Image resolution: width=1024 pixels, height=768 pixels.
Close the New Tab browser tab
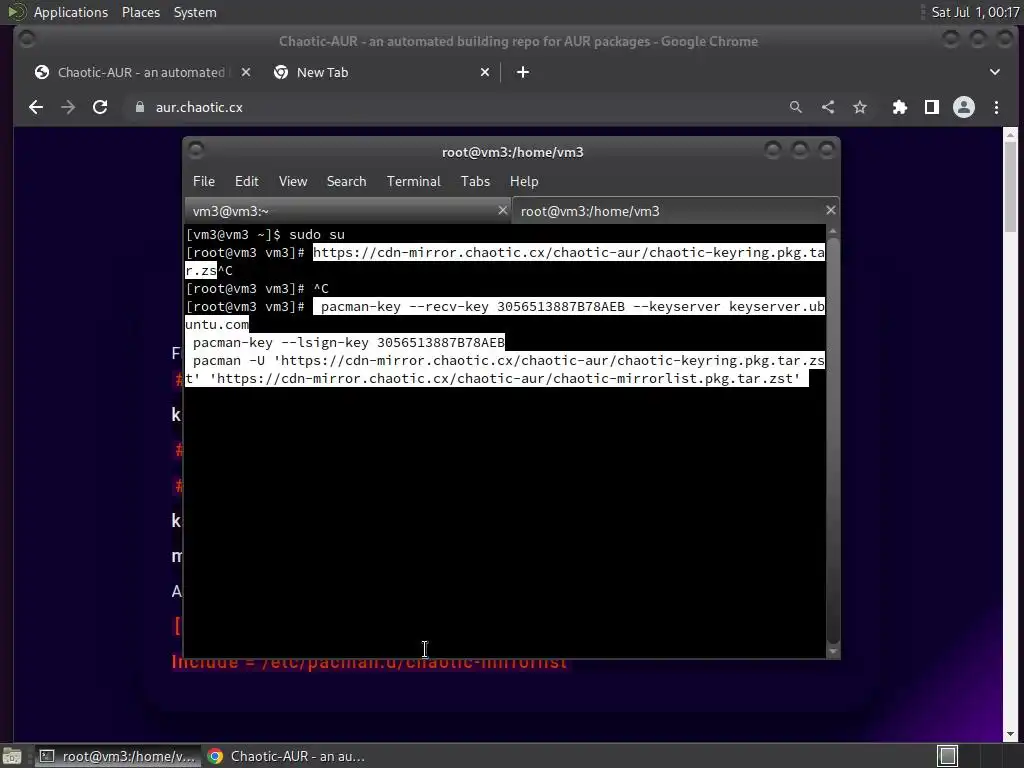click(x=485, y=72)
